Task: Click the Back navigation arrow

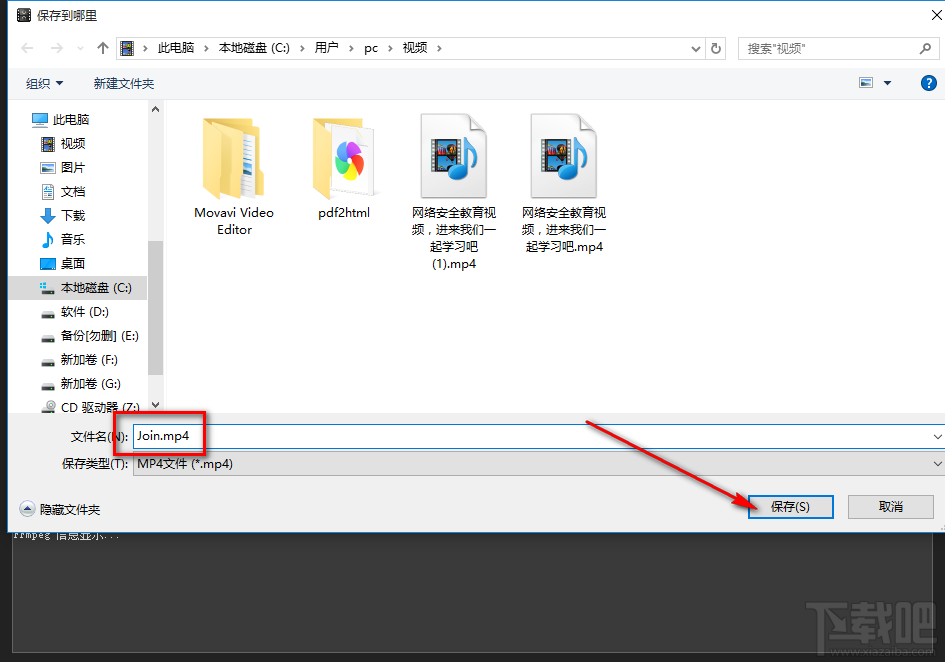Action: [27, 48]
